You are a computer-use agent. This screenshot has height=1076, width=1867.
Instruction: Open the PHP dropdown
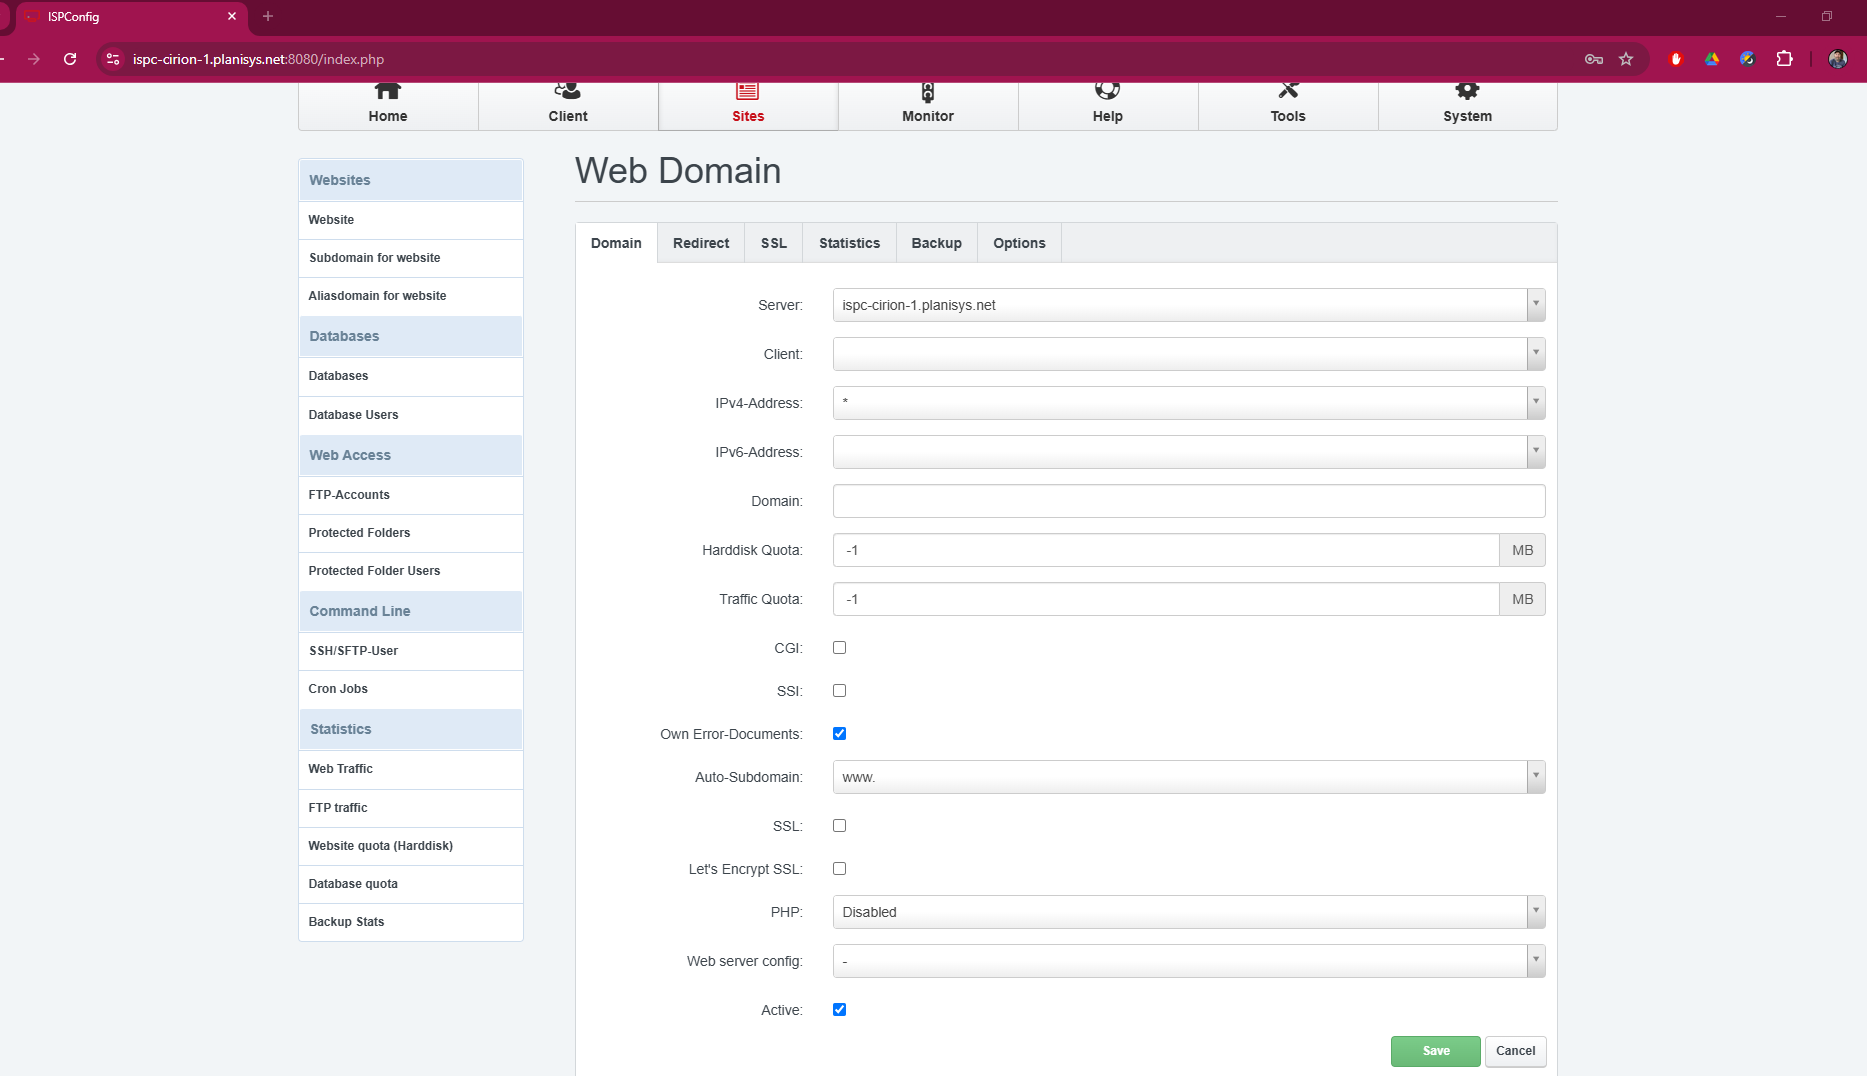(x=1189, y=912)
